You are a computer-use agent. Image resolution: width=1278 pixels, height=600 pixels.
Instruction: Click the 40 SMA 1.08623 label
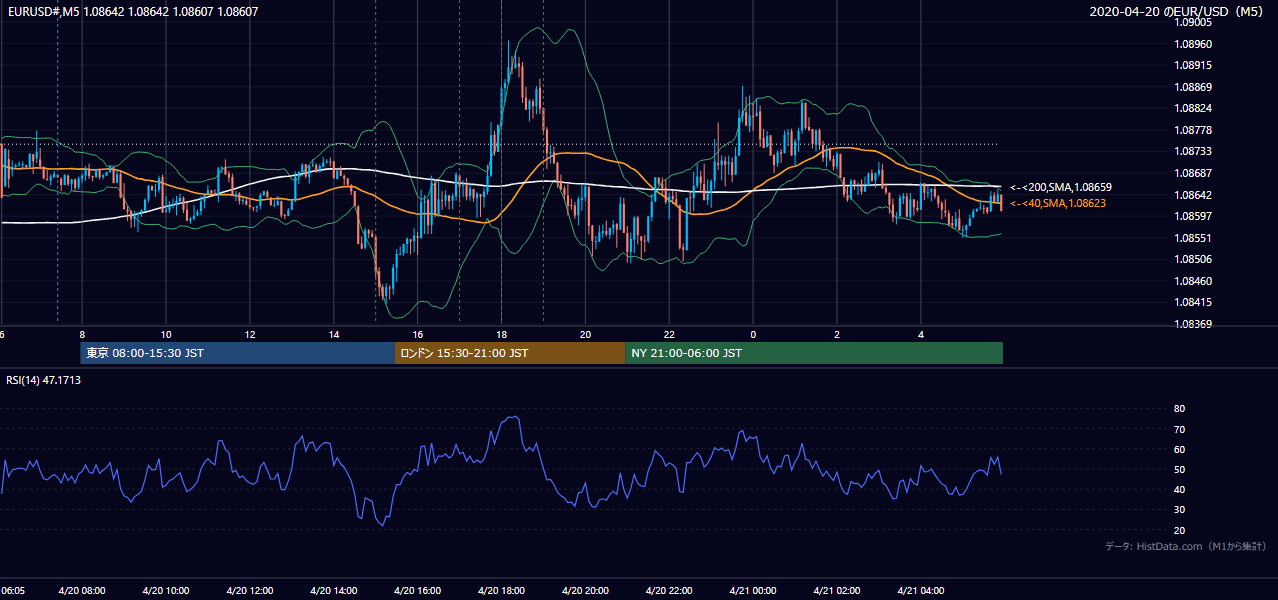click(x=1058, y=203)
